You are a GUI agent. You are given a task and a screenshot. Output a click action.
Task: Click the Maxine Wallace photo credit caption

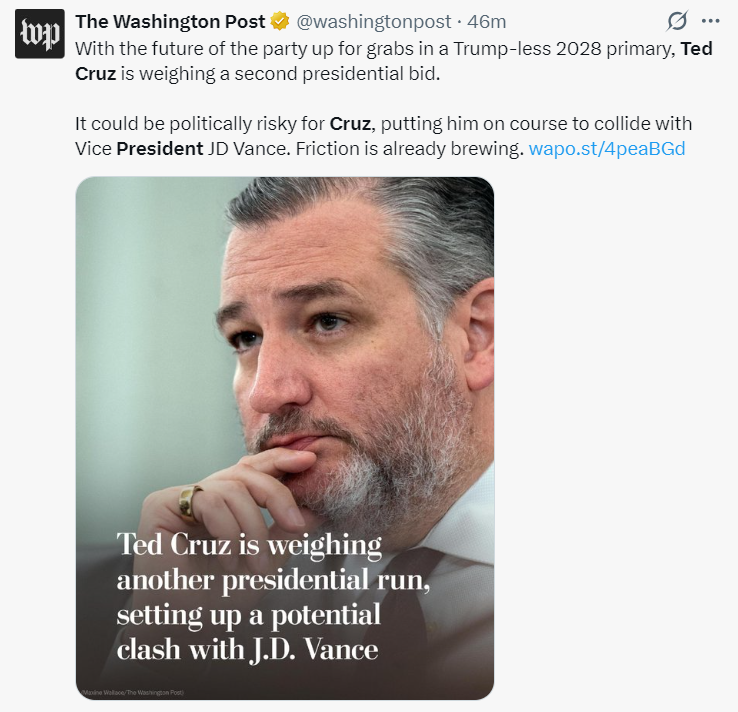(x=133, y=692)
